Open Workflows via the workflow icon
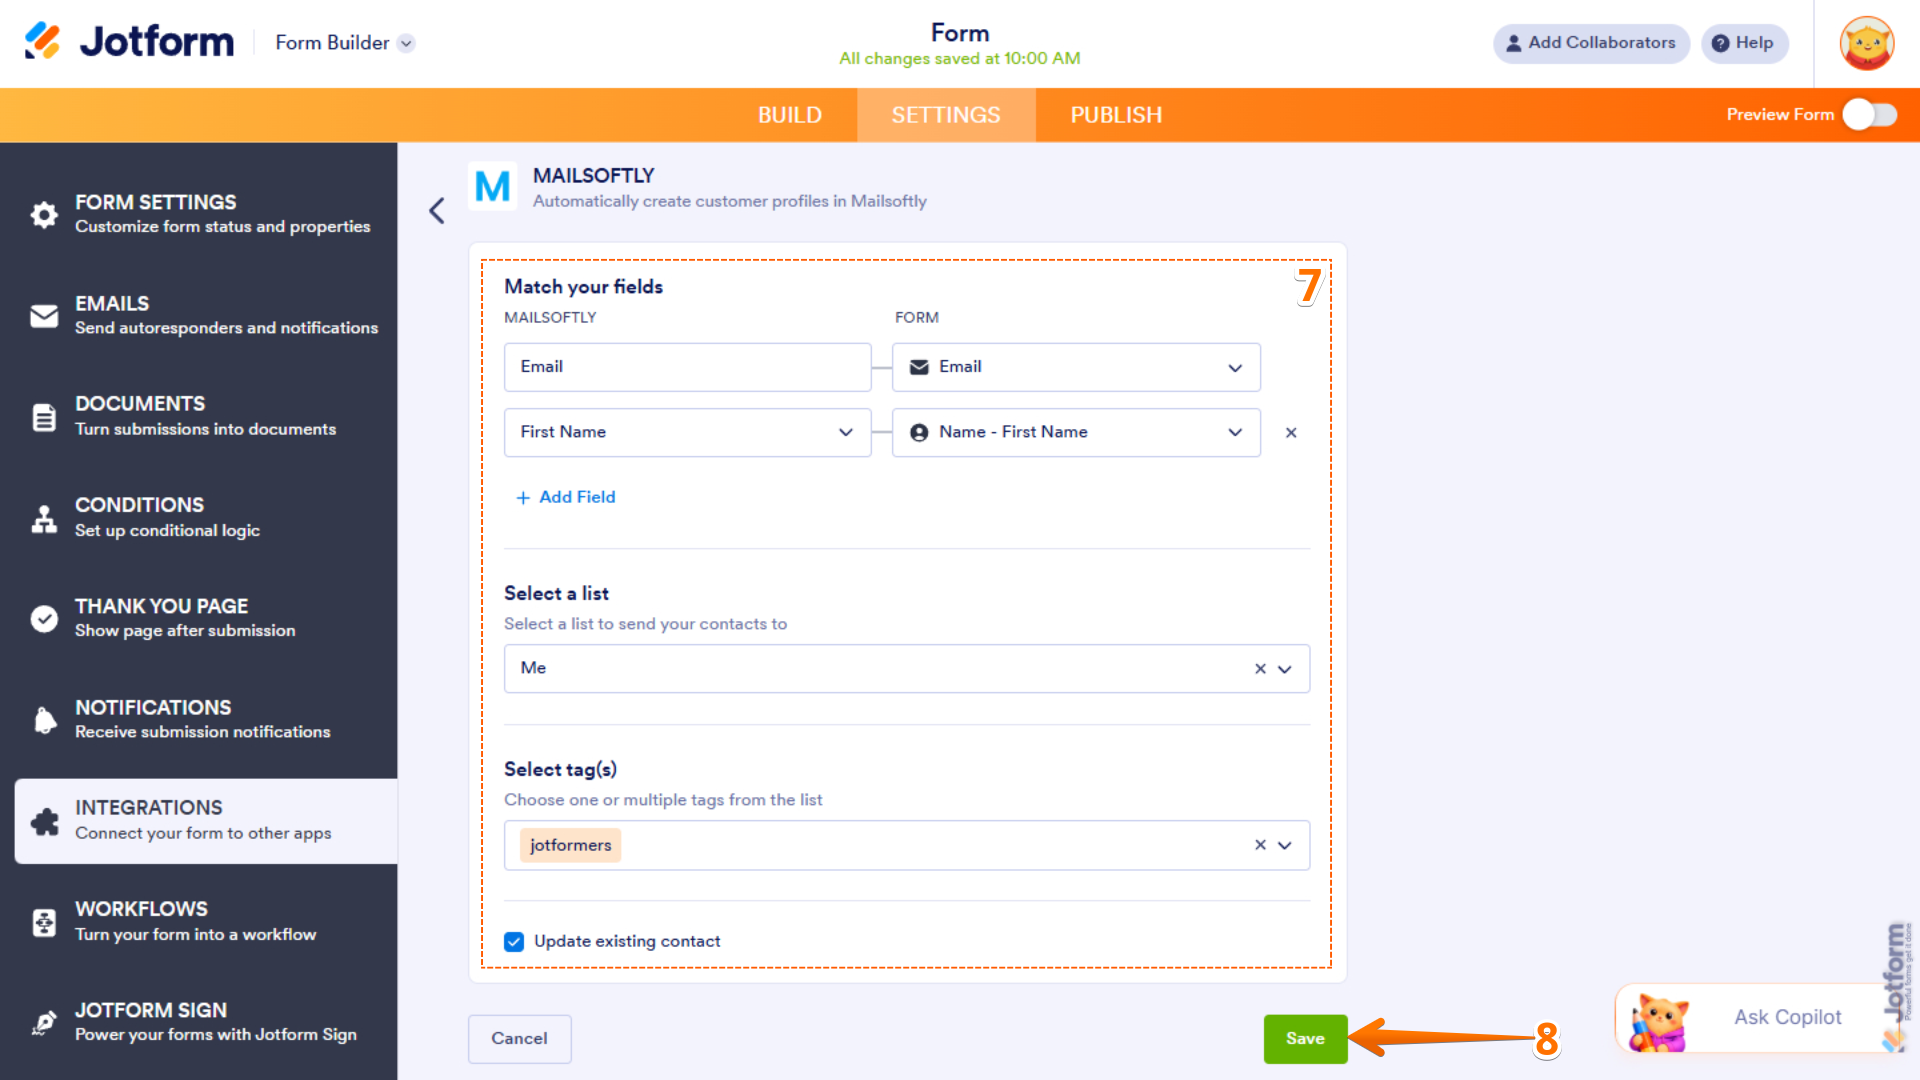The width and height of the screenshot is (1920, 1080). (x=44, y=921)
